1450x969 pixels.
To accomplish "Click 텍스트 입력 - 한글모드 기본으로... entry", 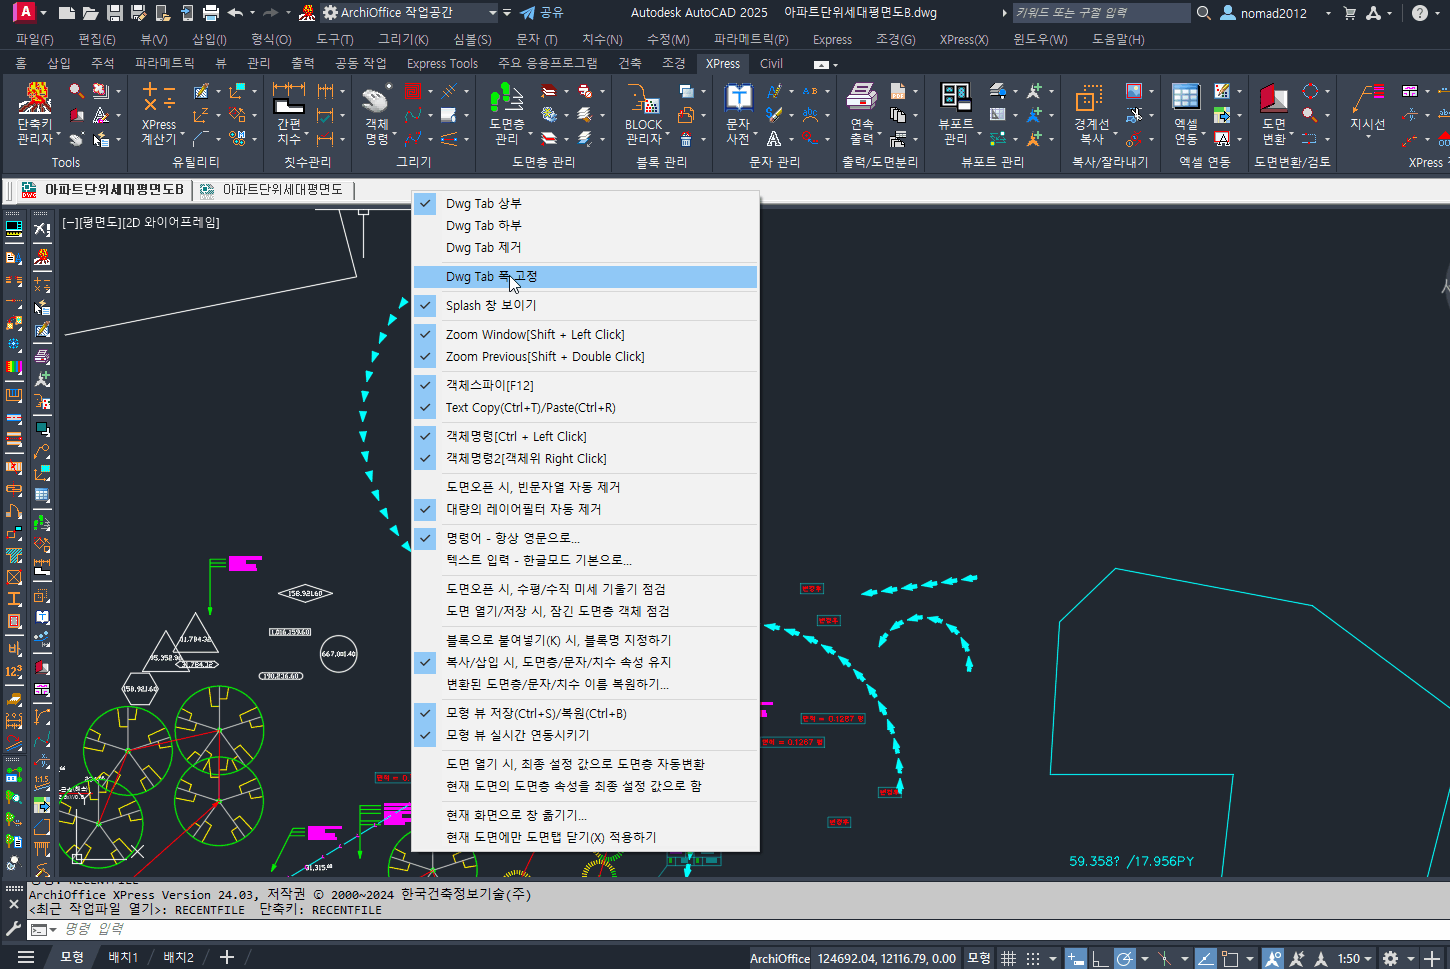I will coord(585,560).
